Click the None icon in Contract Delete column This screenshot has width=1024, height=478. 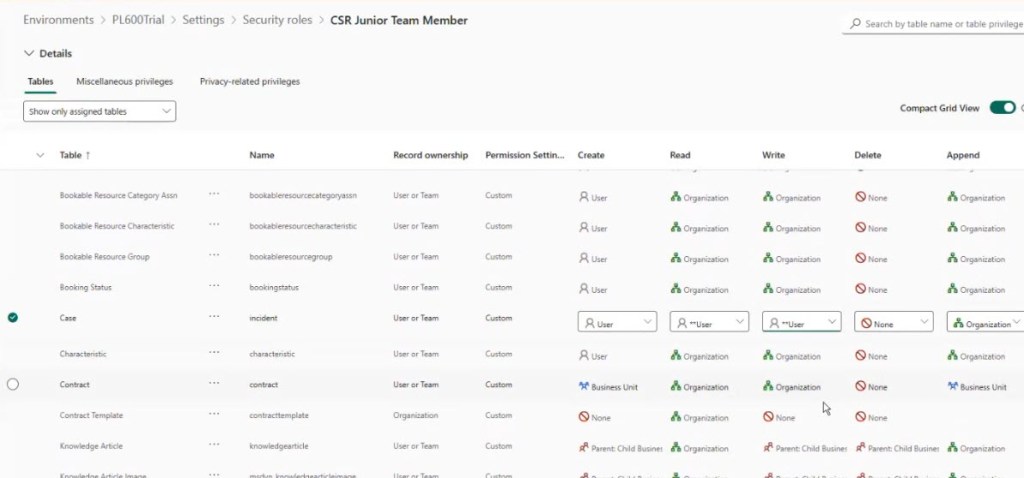(860, 386)
